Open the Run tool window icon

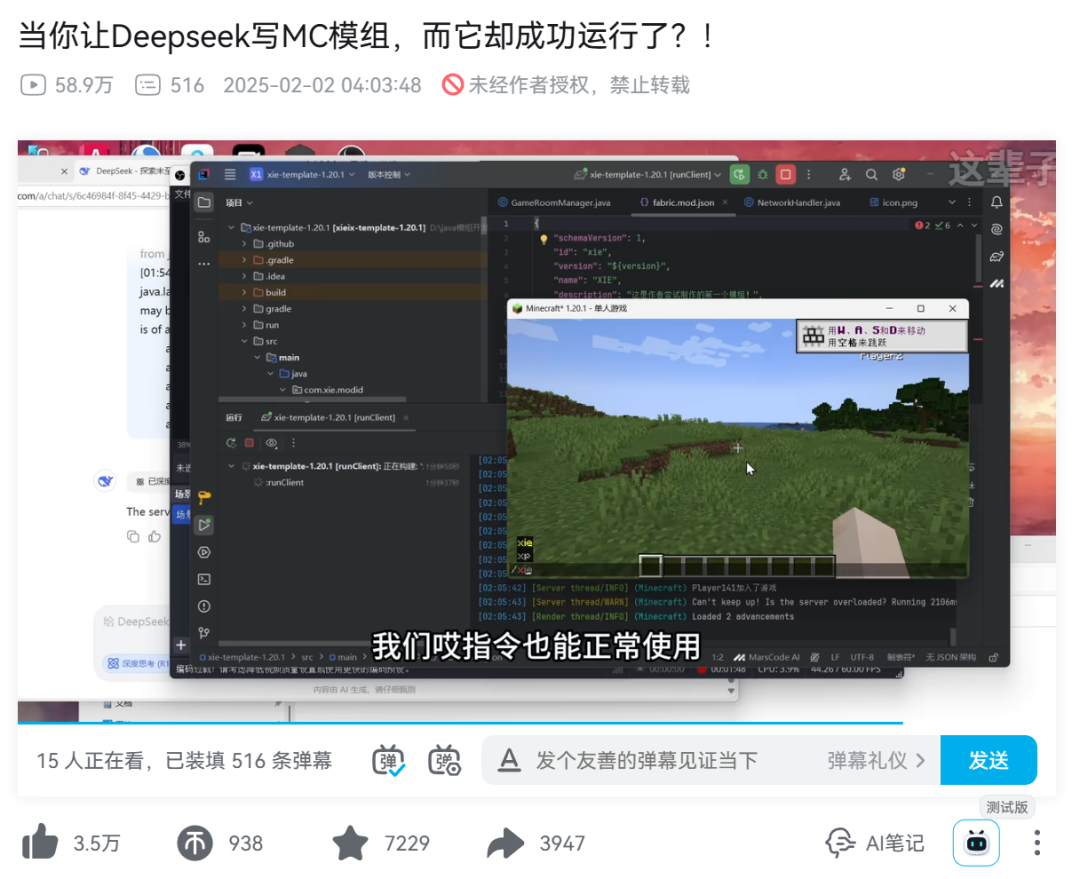coord(204,525)
